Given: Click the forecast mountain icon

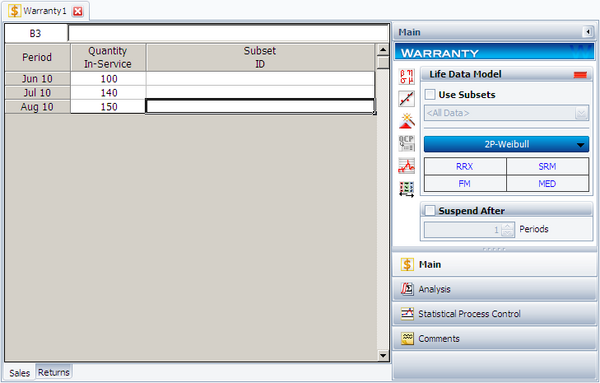Looking at the screenshot, I should tap(406, 121).
